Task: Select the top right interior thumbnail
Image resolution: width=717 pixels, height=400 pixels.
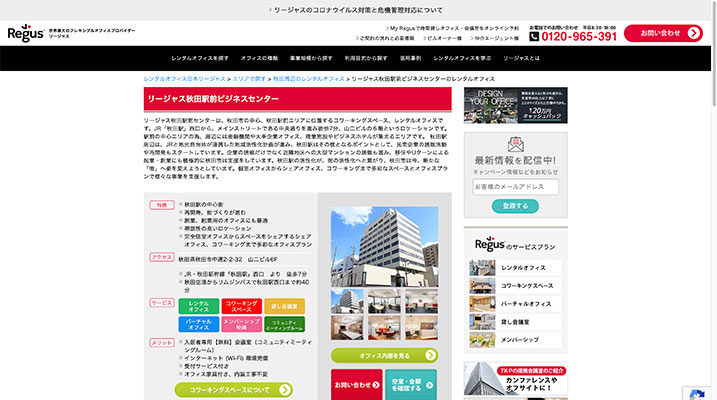Action: tap(421, 301)
